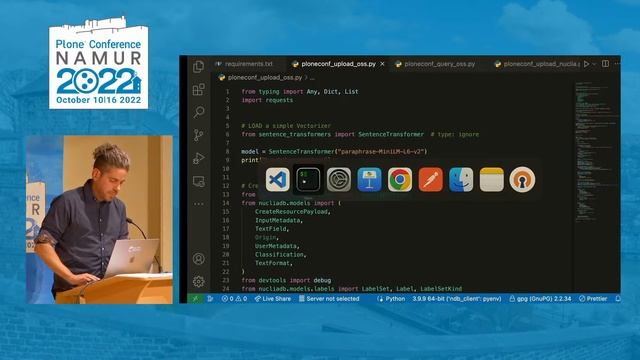Open the Extensions view icon
Screen dimensions: 640x360
198,89
